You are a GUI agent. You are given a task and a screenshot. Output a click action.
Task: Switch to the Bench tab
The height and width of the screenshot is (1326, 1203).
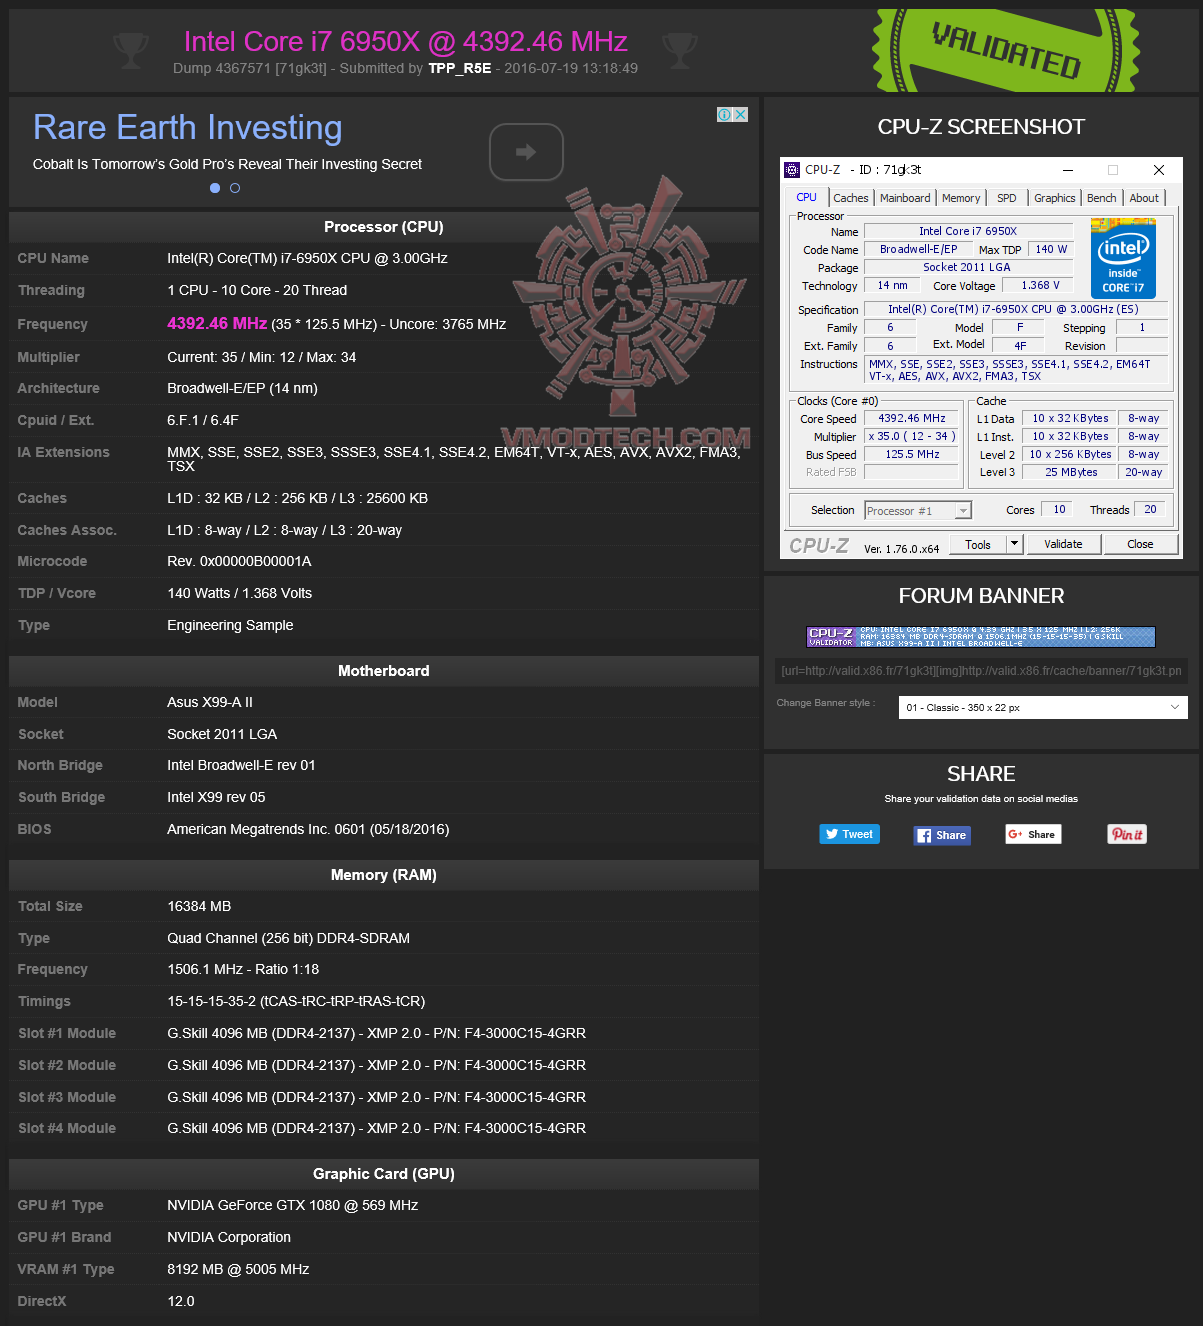coord(1102,198)
